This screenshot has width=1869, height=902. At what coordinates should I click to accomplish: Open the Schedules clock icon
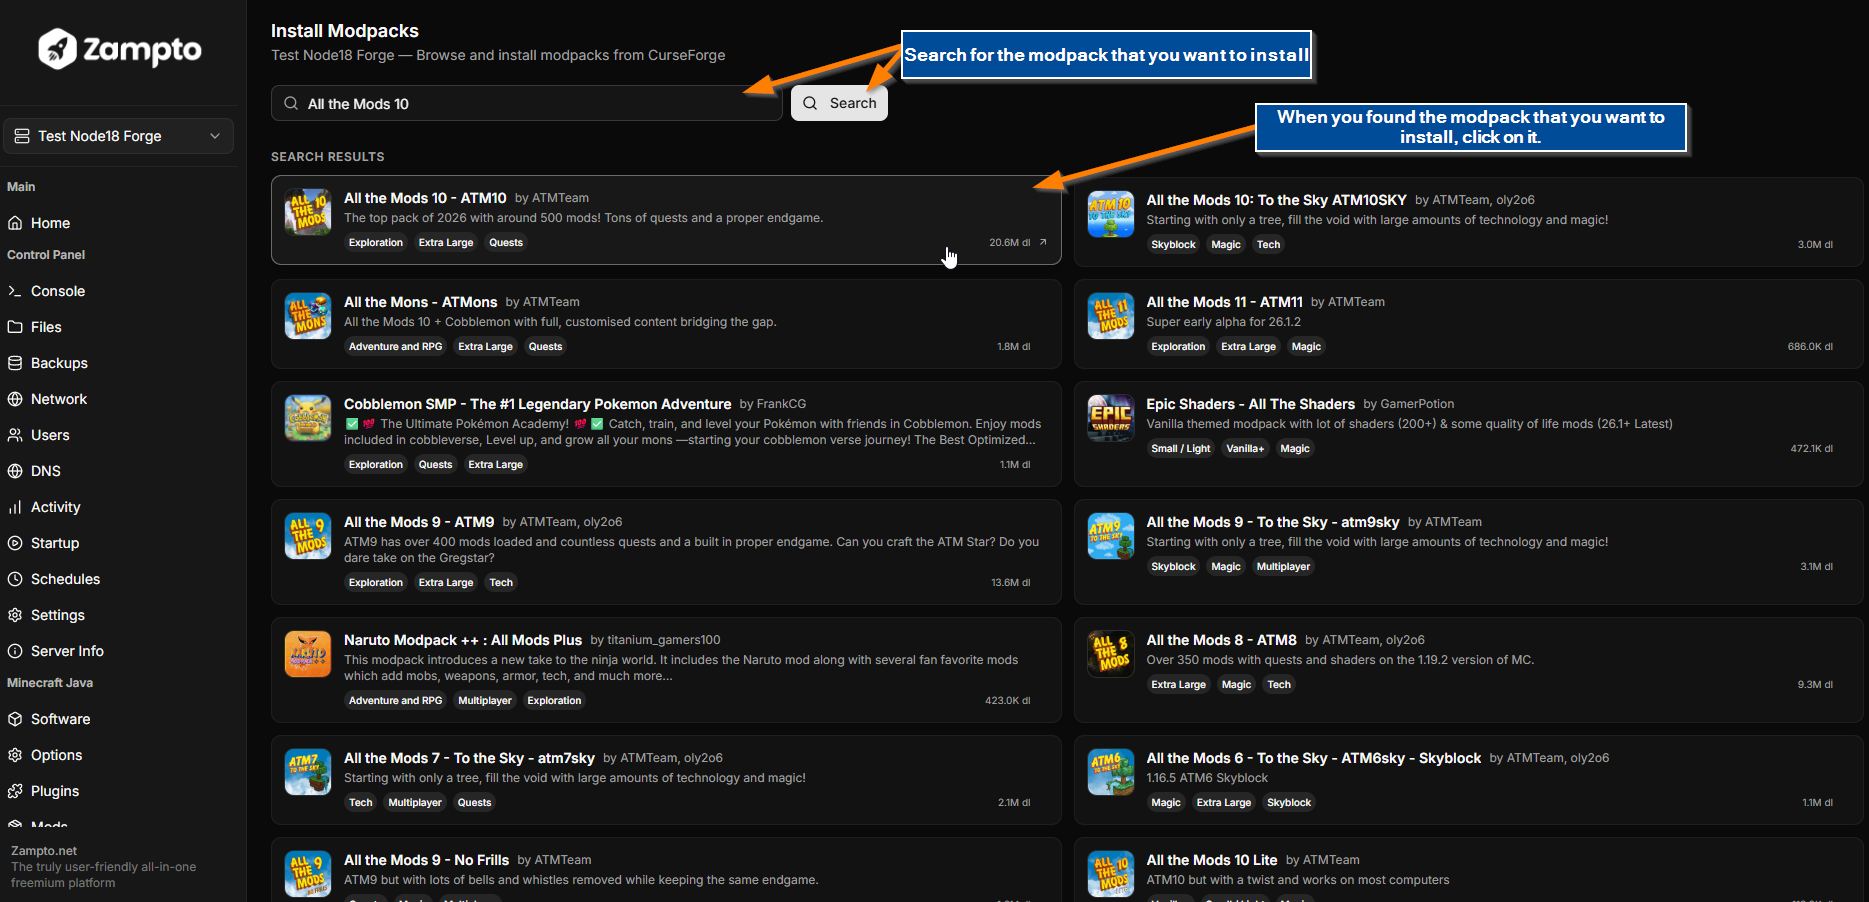15,579
